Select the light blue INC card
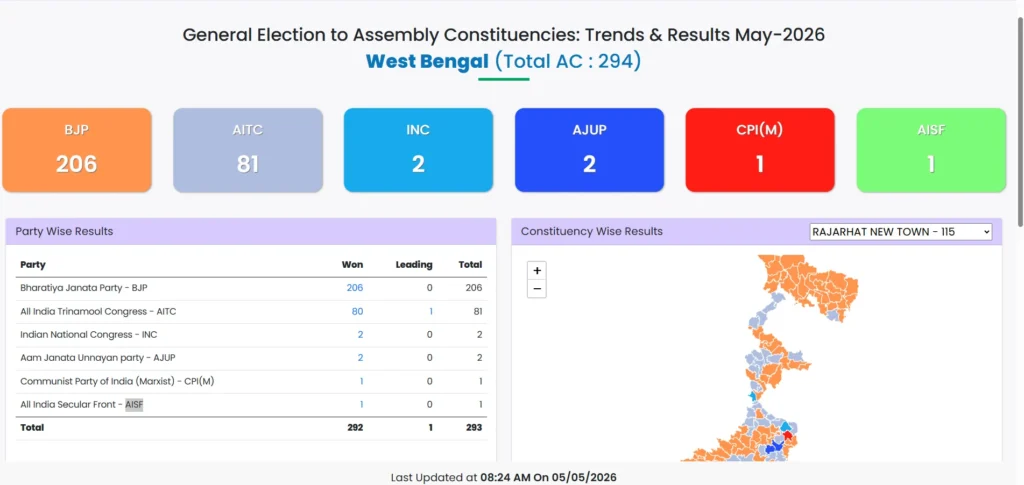Screen dimensions: 1024x485 coord(419,150)
